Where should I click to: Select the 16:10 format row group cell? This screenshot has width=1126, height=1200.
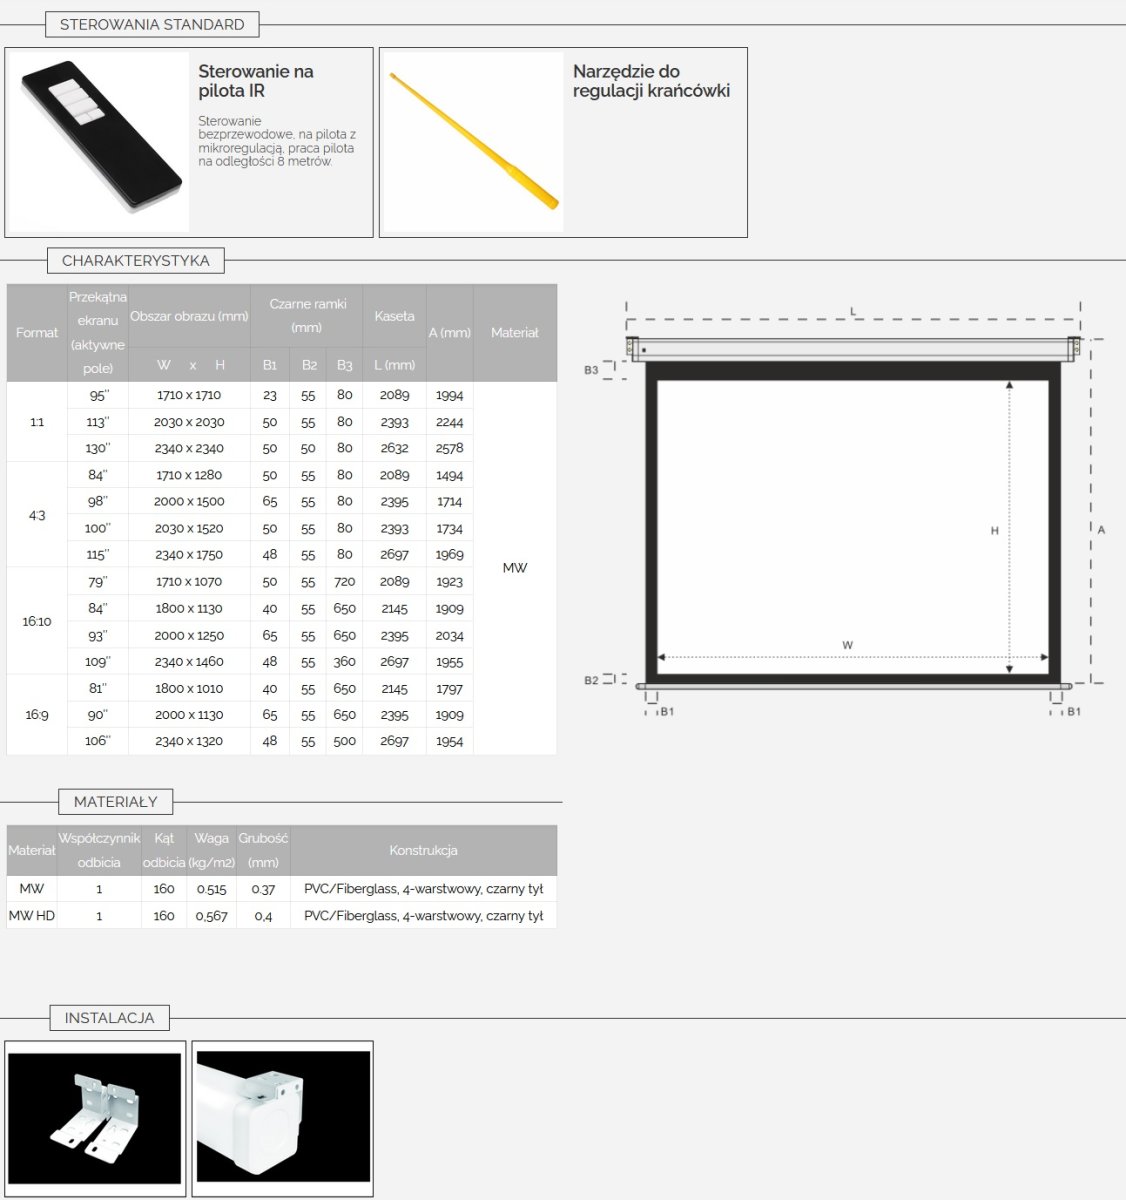[37, 621]
